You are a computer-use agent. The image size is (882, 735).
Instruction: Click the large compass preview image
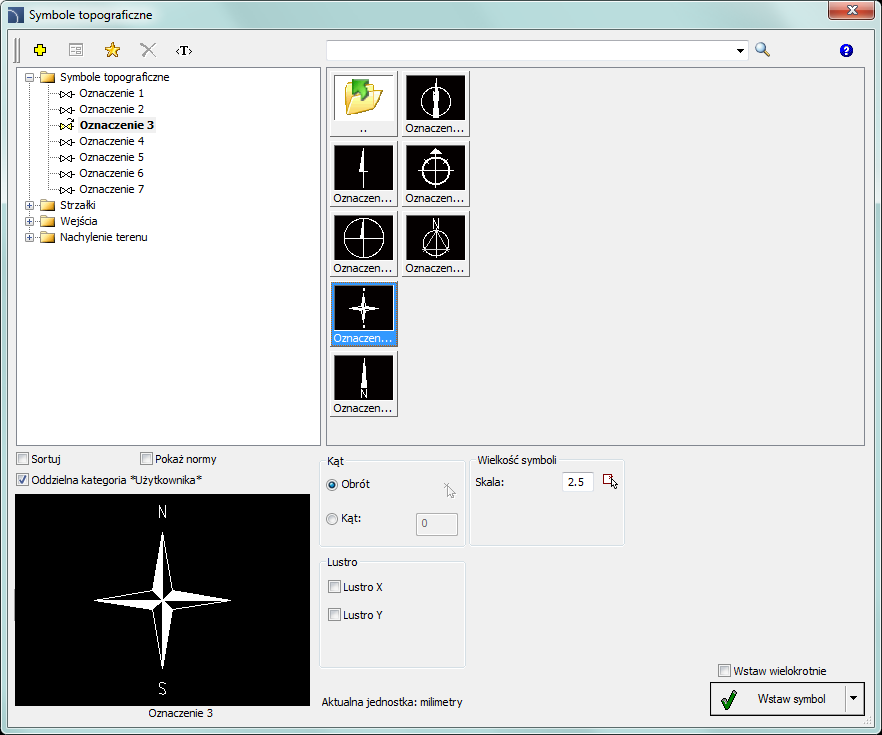click(x=163, y=599)
